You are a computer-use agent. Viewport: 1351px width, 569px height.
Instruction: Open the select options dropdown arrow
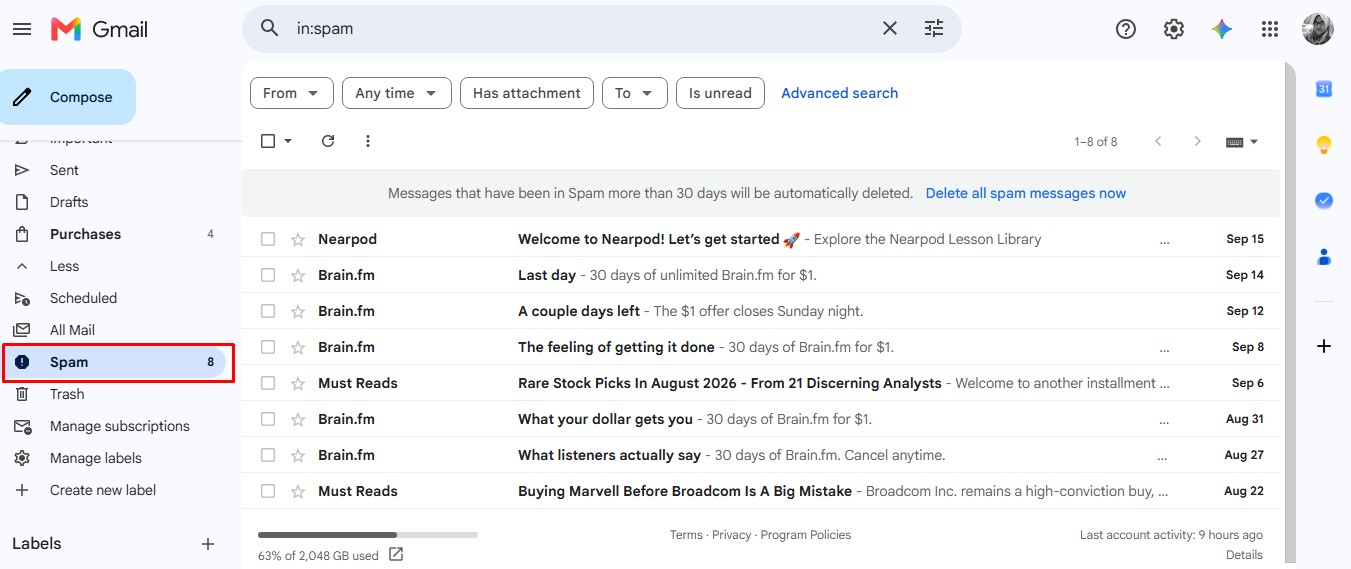288,141
